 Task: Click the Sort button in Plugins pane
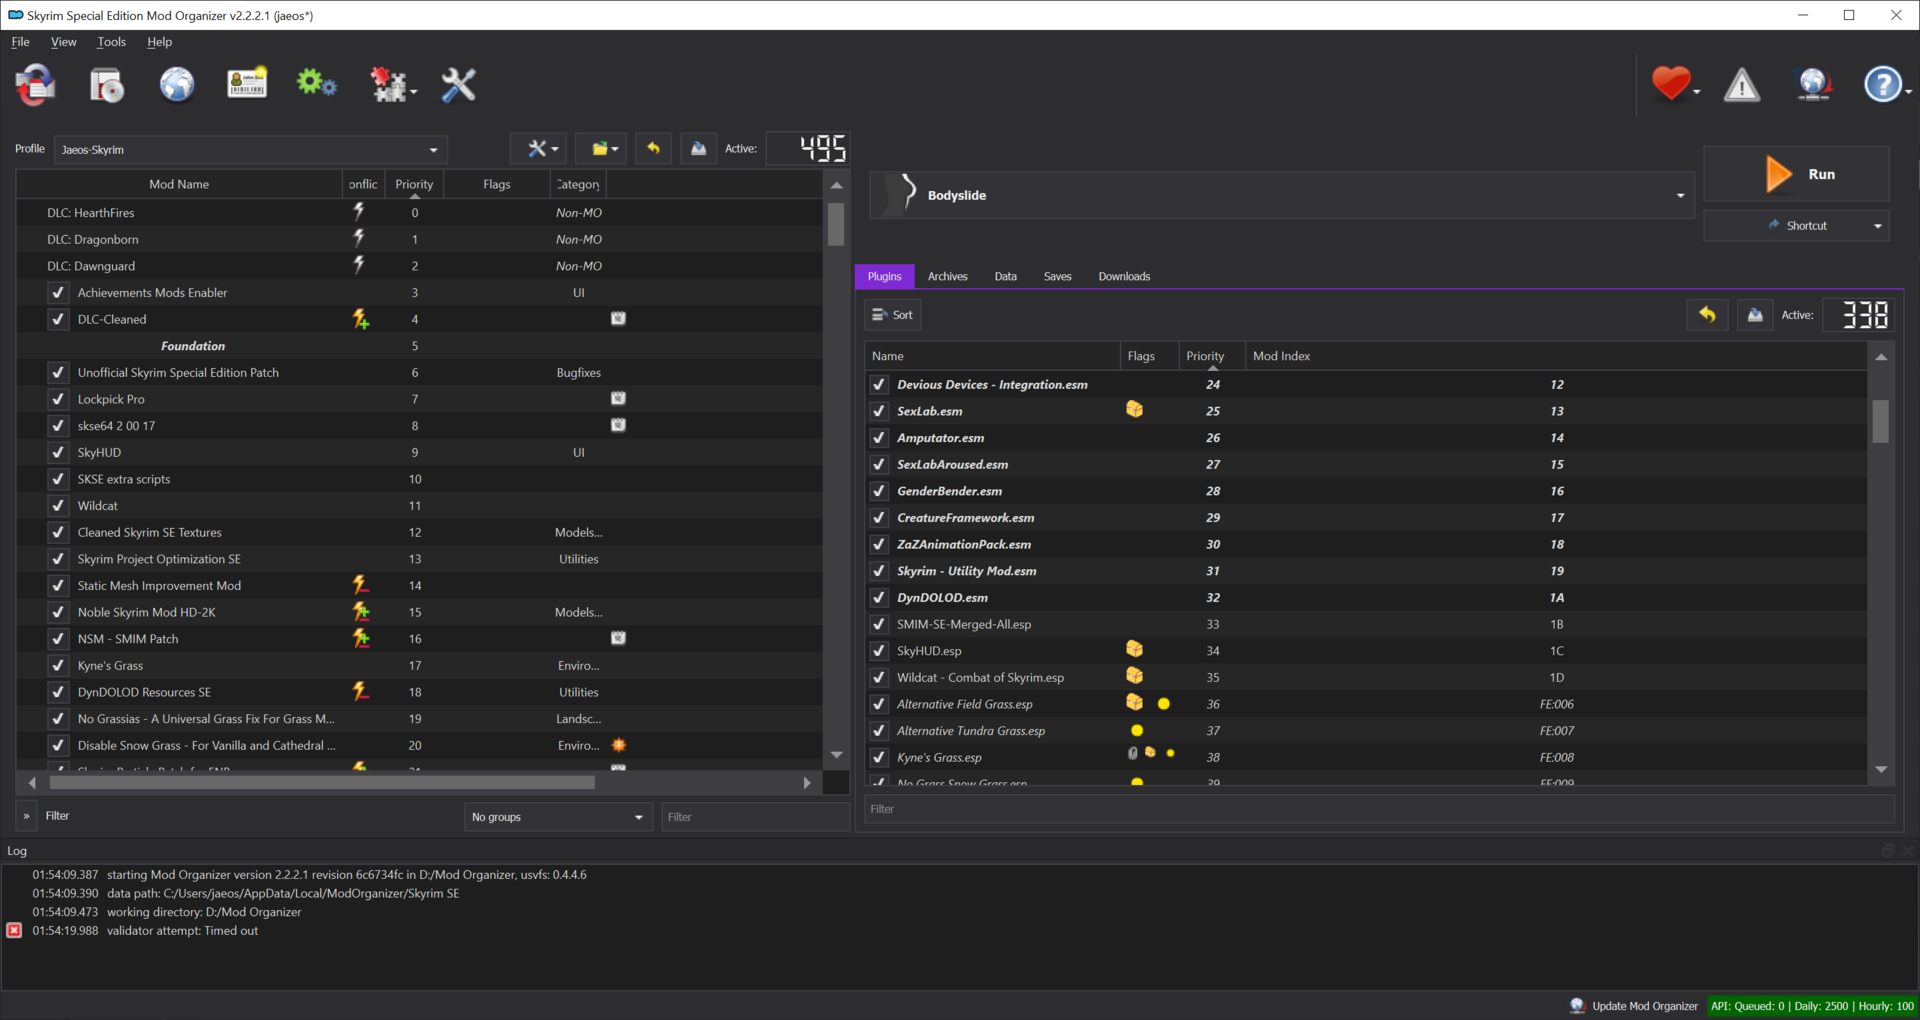pos(892,315)
